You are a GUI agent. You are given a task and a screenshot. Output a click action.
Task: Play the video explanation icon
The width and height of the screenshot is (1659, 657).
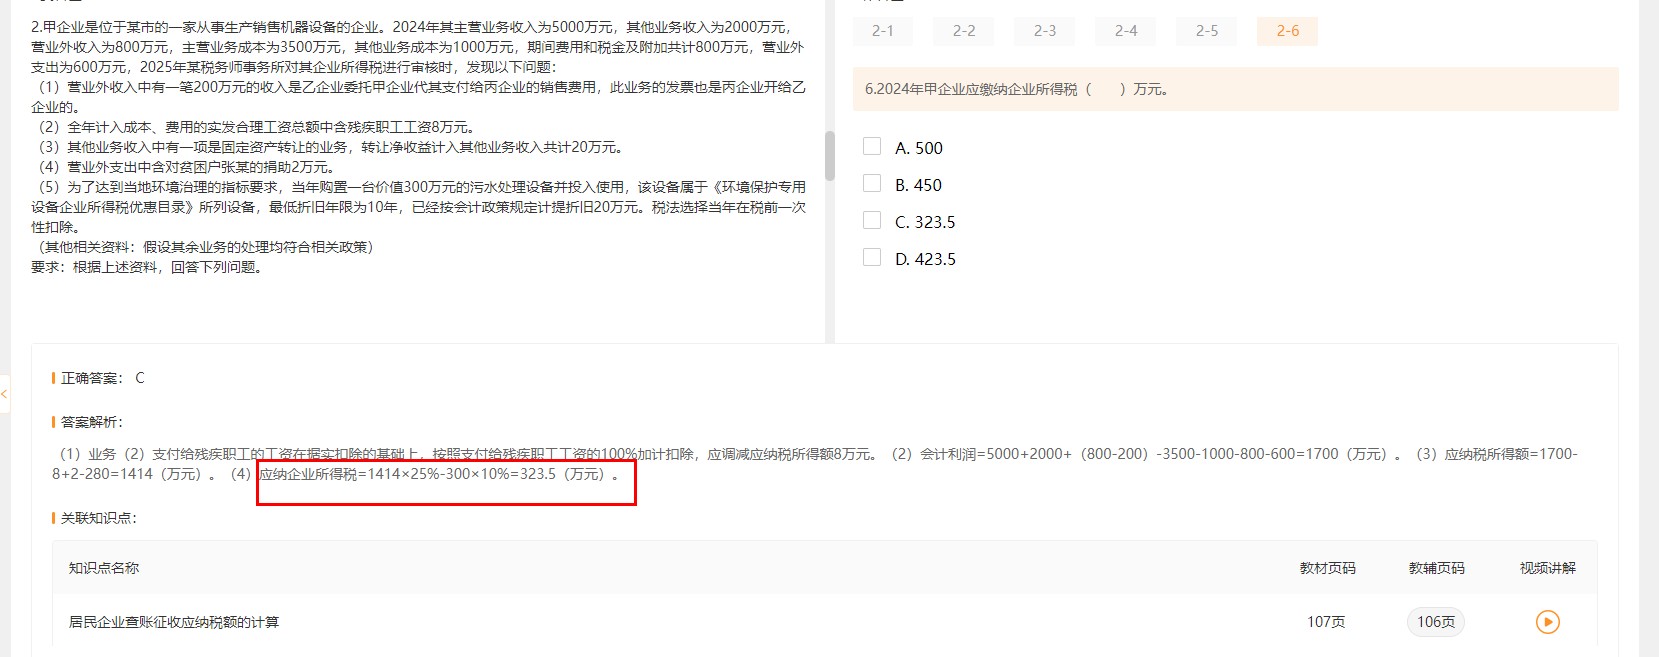click(1547, 622)
